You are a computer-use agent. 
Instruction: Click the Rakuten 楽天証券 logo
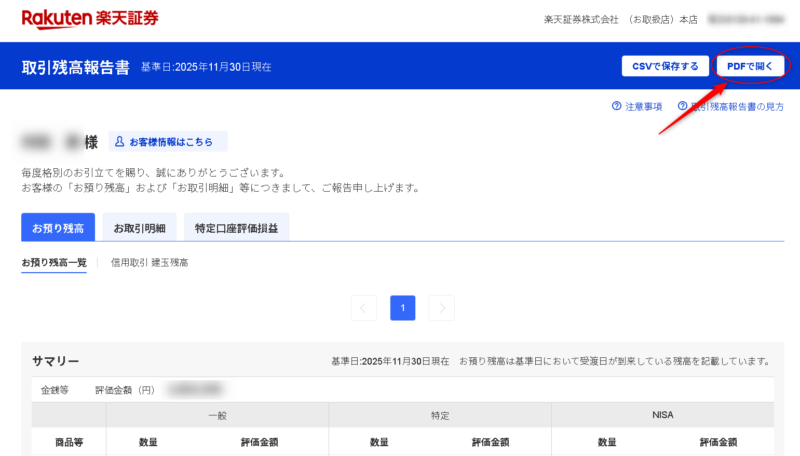pyautogui.click(x=89, y=19)
